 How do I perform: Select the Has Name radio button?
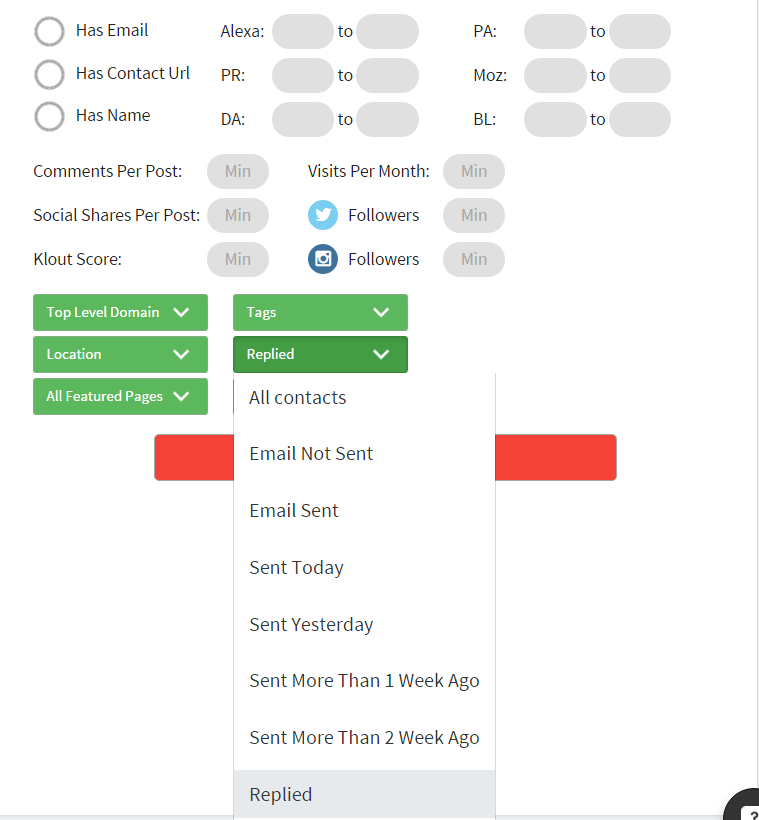tap(49, 116)
